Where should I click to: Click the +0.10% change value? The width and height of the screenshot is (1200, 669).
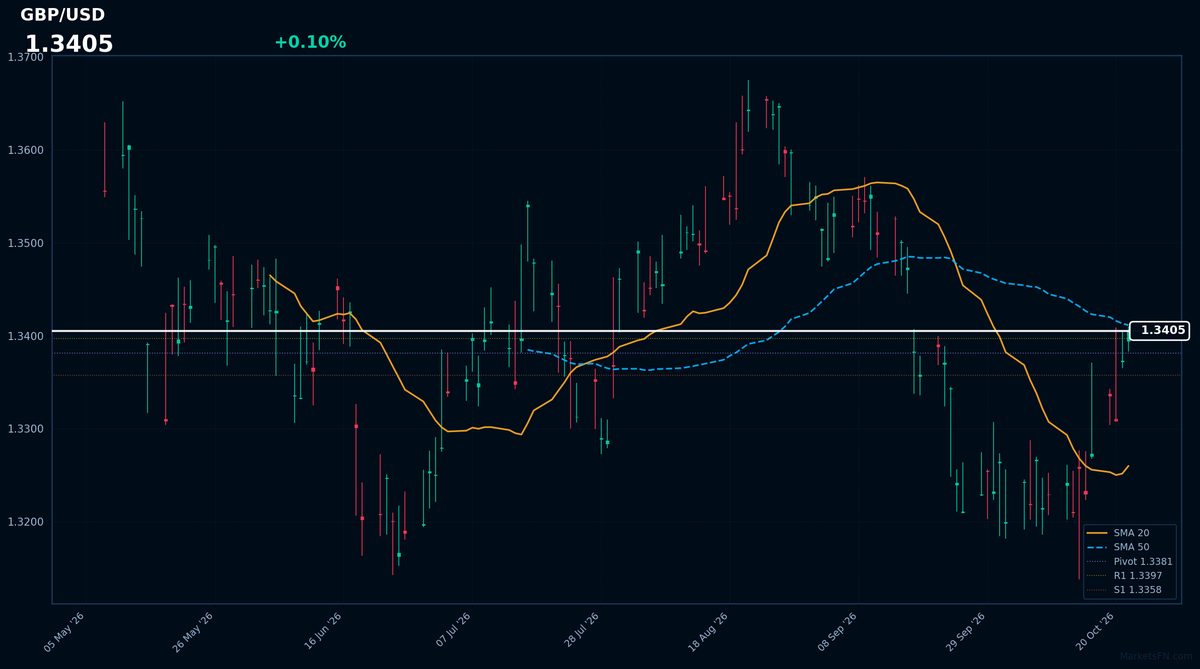coord(310,42)
